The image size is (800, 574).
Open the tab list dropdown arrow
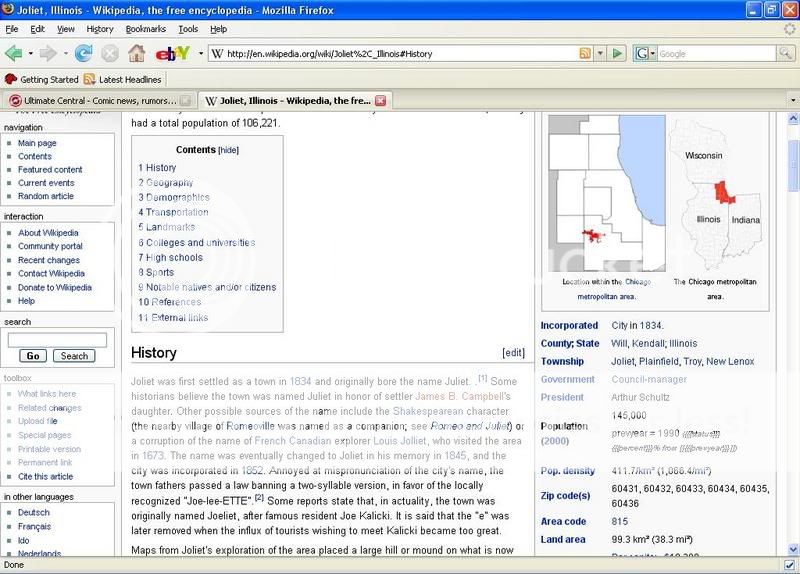(793, 101)
